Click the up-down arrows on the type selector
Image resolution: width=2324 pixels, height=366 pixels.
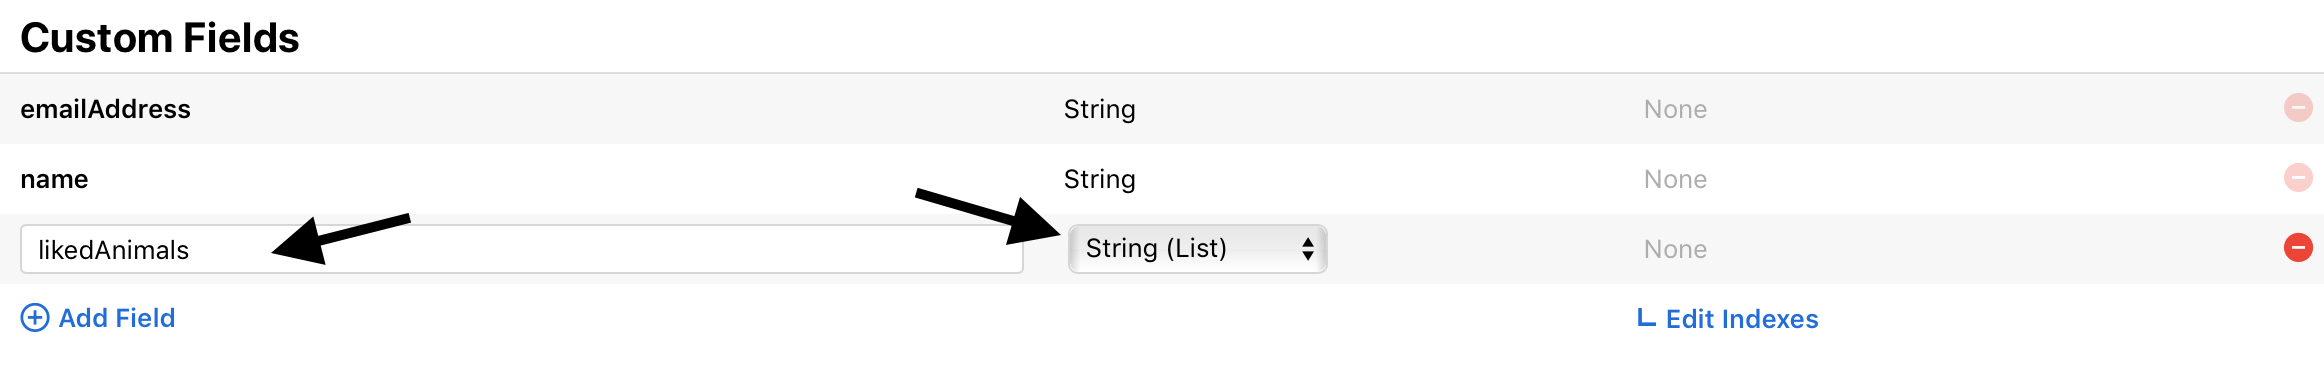coord(1307,249)
